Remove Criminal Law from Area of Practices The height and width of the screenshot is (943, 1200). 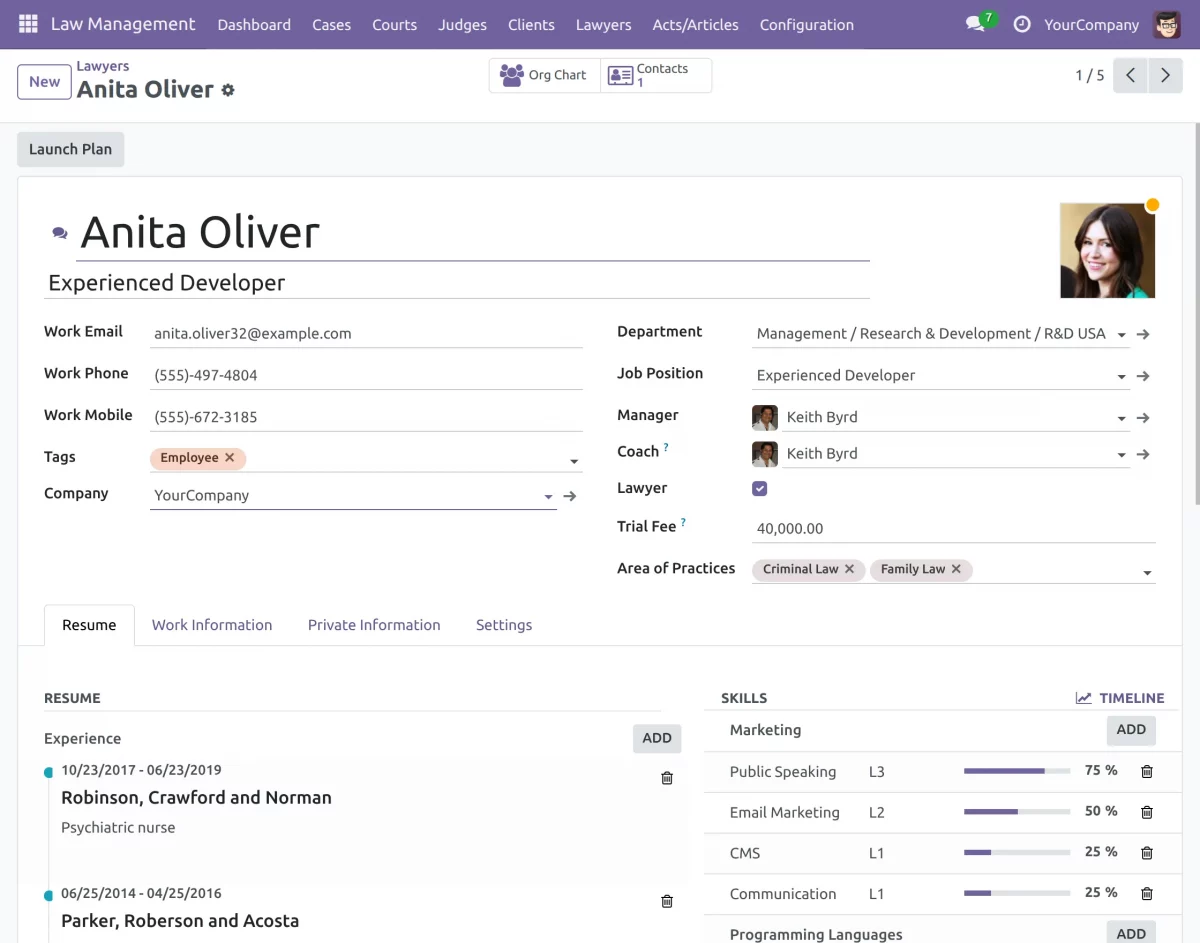(849, 569)
